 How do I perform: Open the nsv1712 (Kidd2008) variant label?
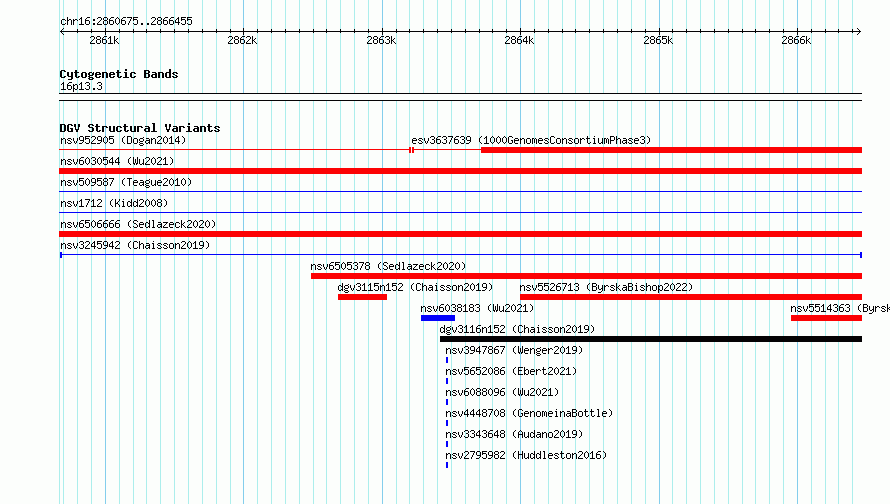(x=114, y=203)
